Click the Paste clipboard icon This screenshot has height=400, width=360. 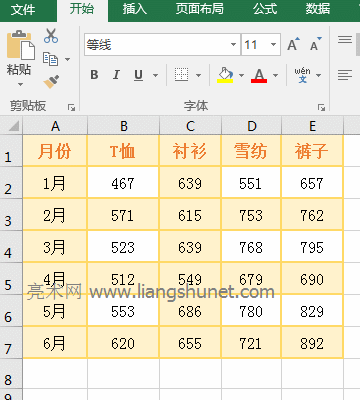[x=21, y=45]
